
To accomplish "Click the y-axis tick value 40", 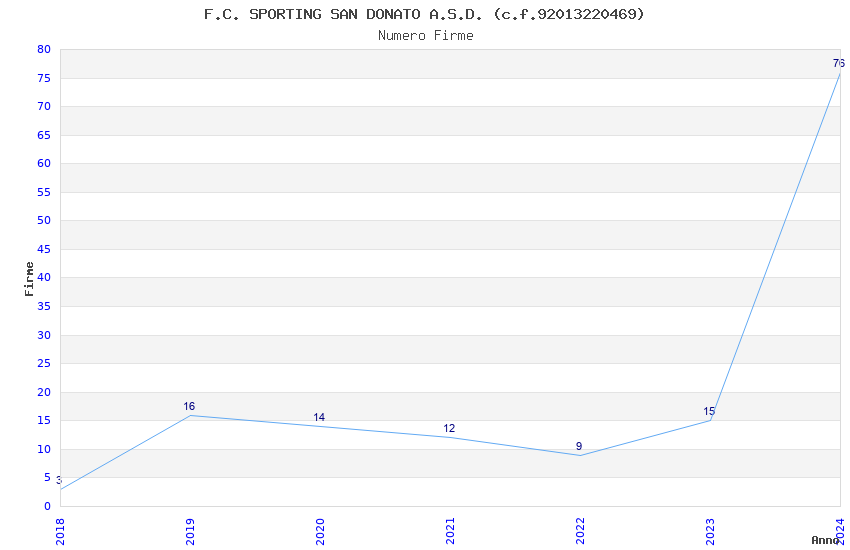I will [x=44, y=277].
